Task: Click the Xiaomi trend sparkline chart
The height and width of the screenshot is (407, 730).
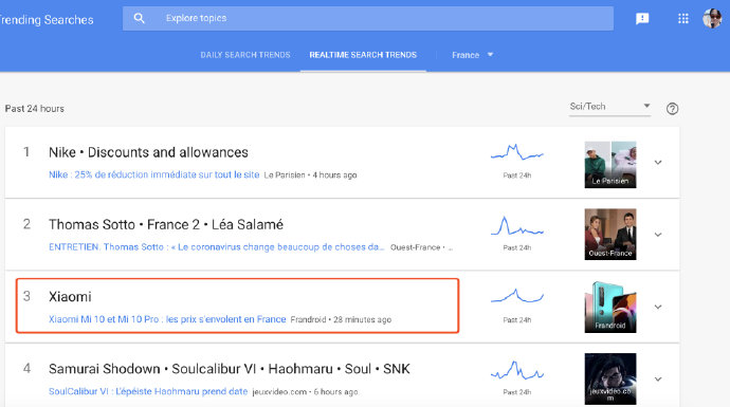Action: 517,297
